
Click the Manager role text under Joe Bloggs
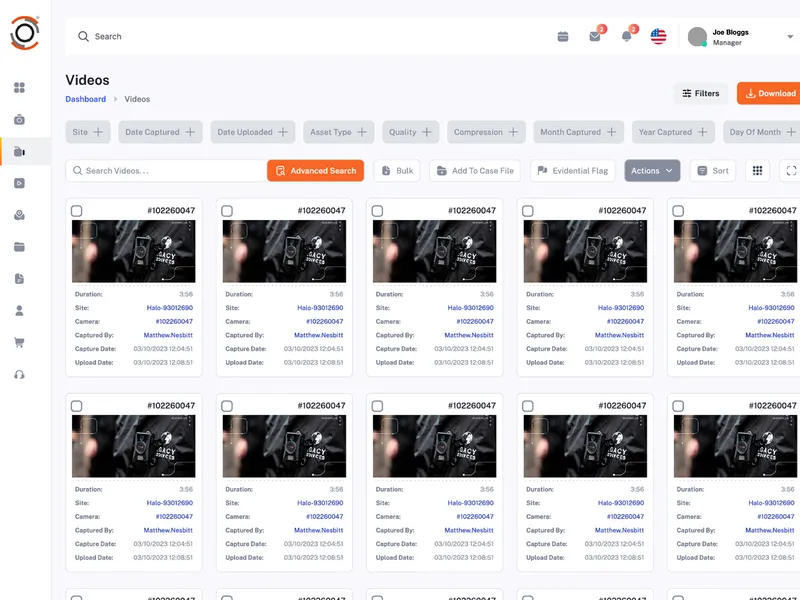727,43
